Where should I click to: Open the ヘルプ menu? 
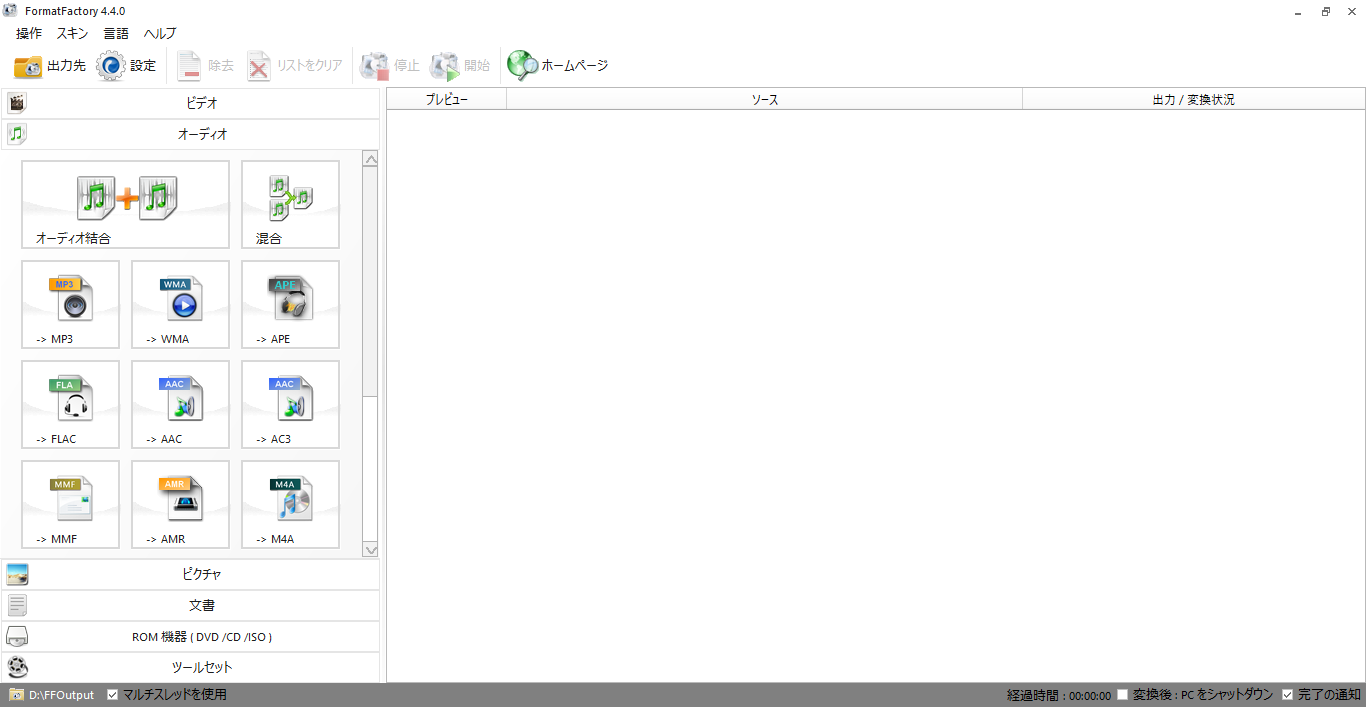(x=160, y=33)
